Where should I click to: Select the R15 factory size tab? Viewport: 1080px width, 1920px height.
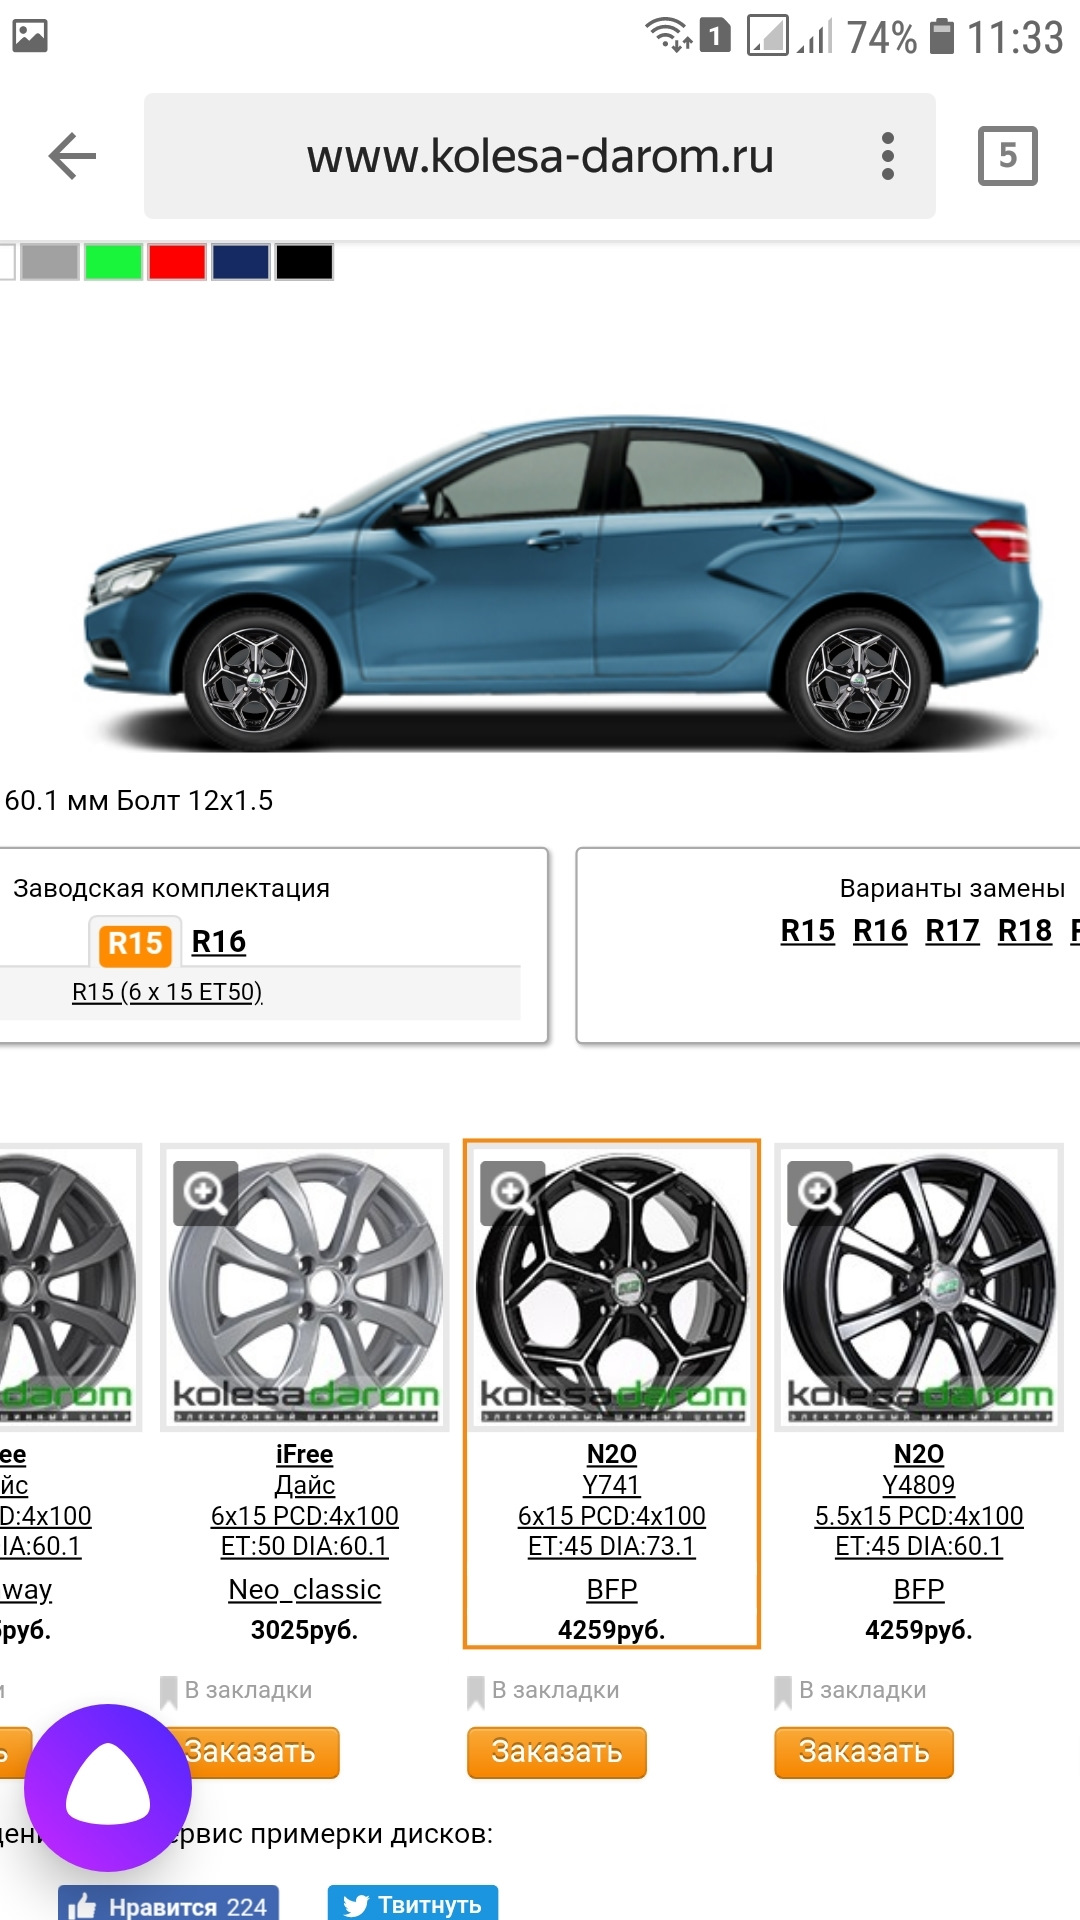click(135, 942)
